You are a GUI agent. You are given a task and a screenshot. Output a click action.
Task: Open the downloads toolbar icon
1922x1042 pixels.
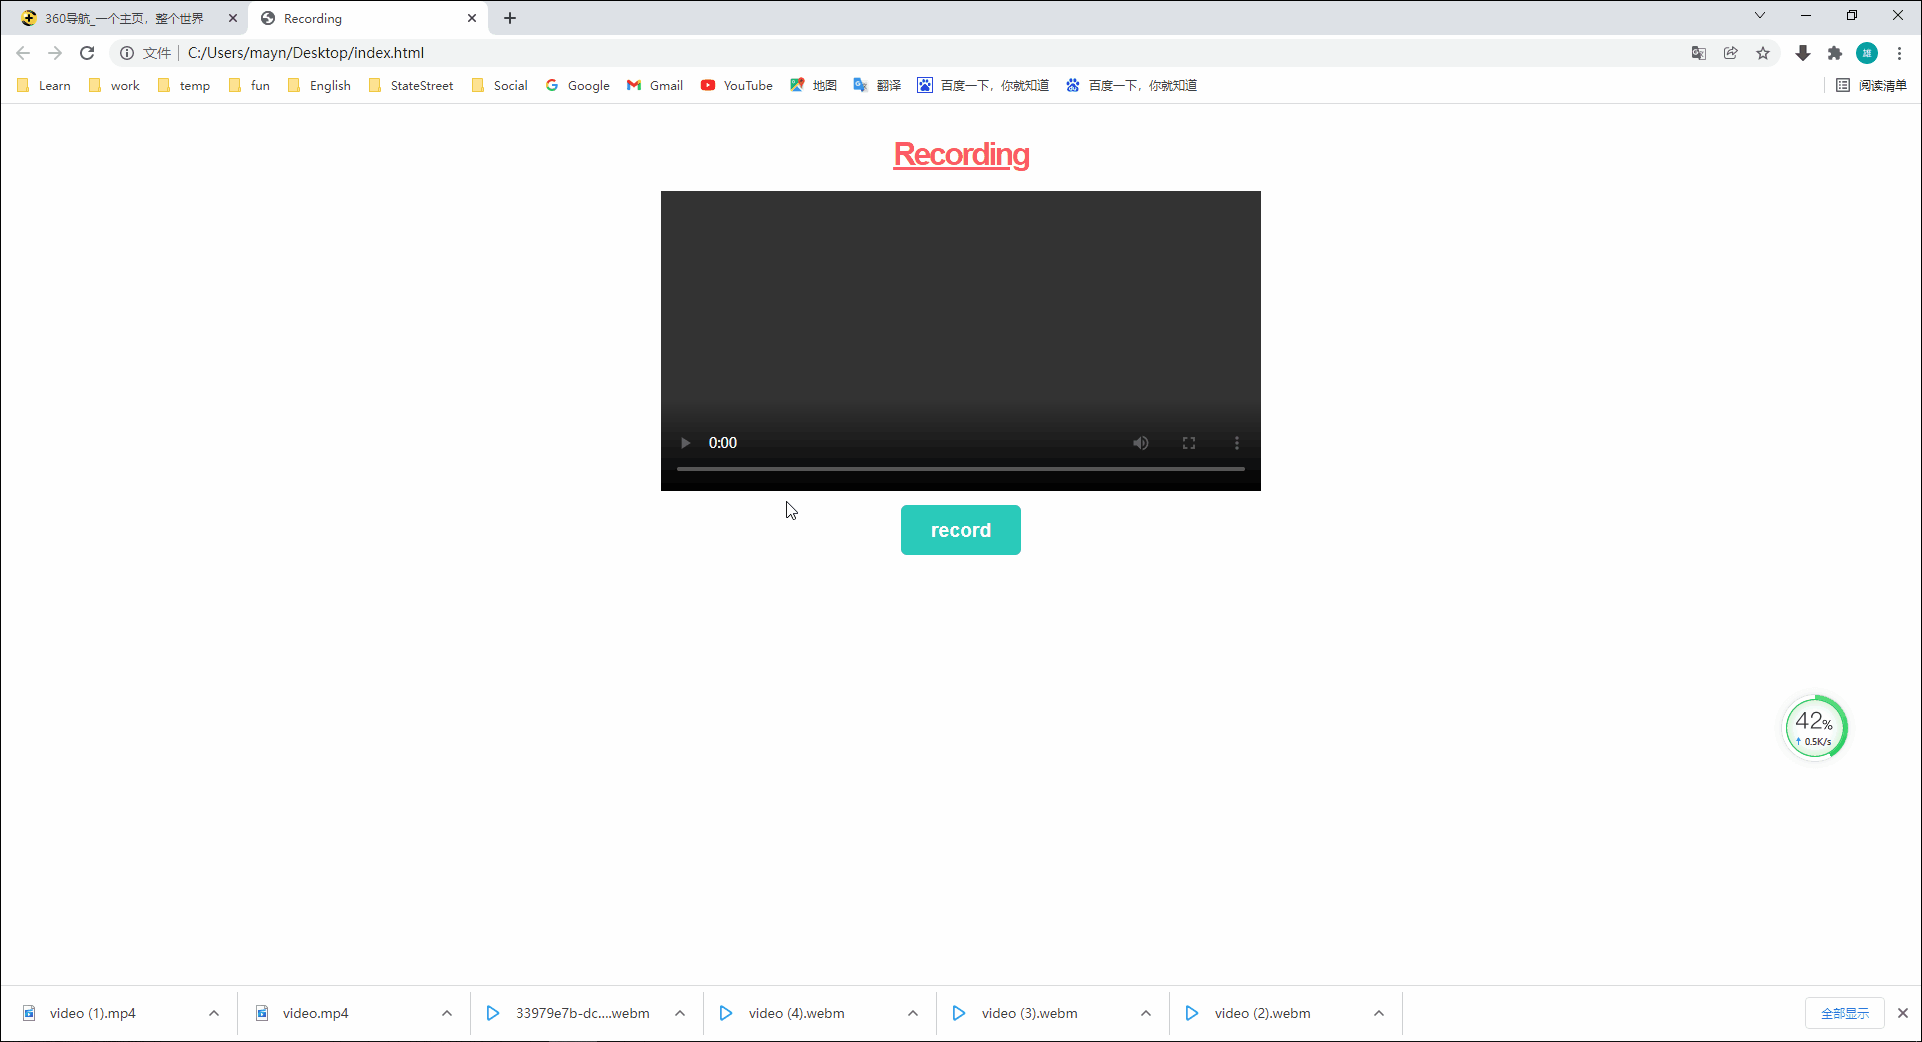pyautogui.click(x=1803, y=53)
